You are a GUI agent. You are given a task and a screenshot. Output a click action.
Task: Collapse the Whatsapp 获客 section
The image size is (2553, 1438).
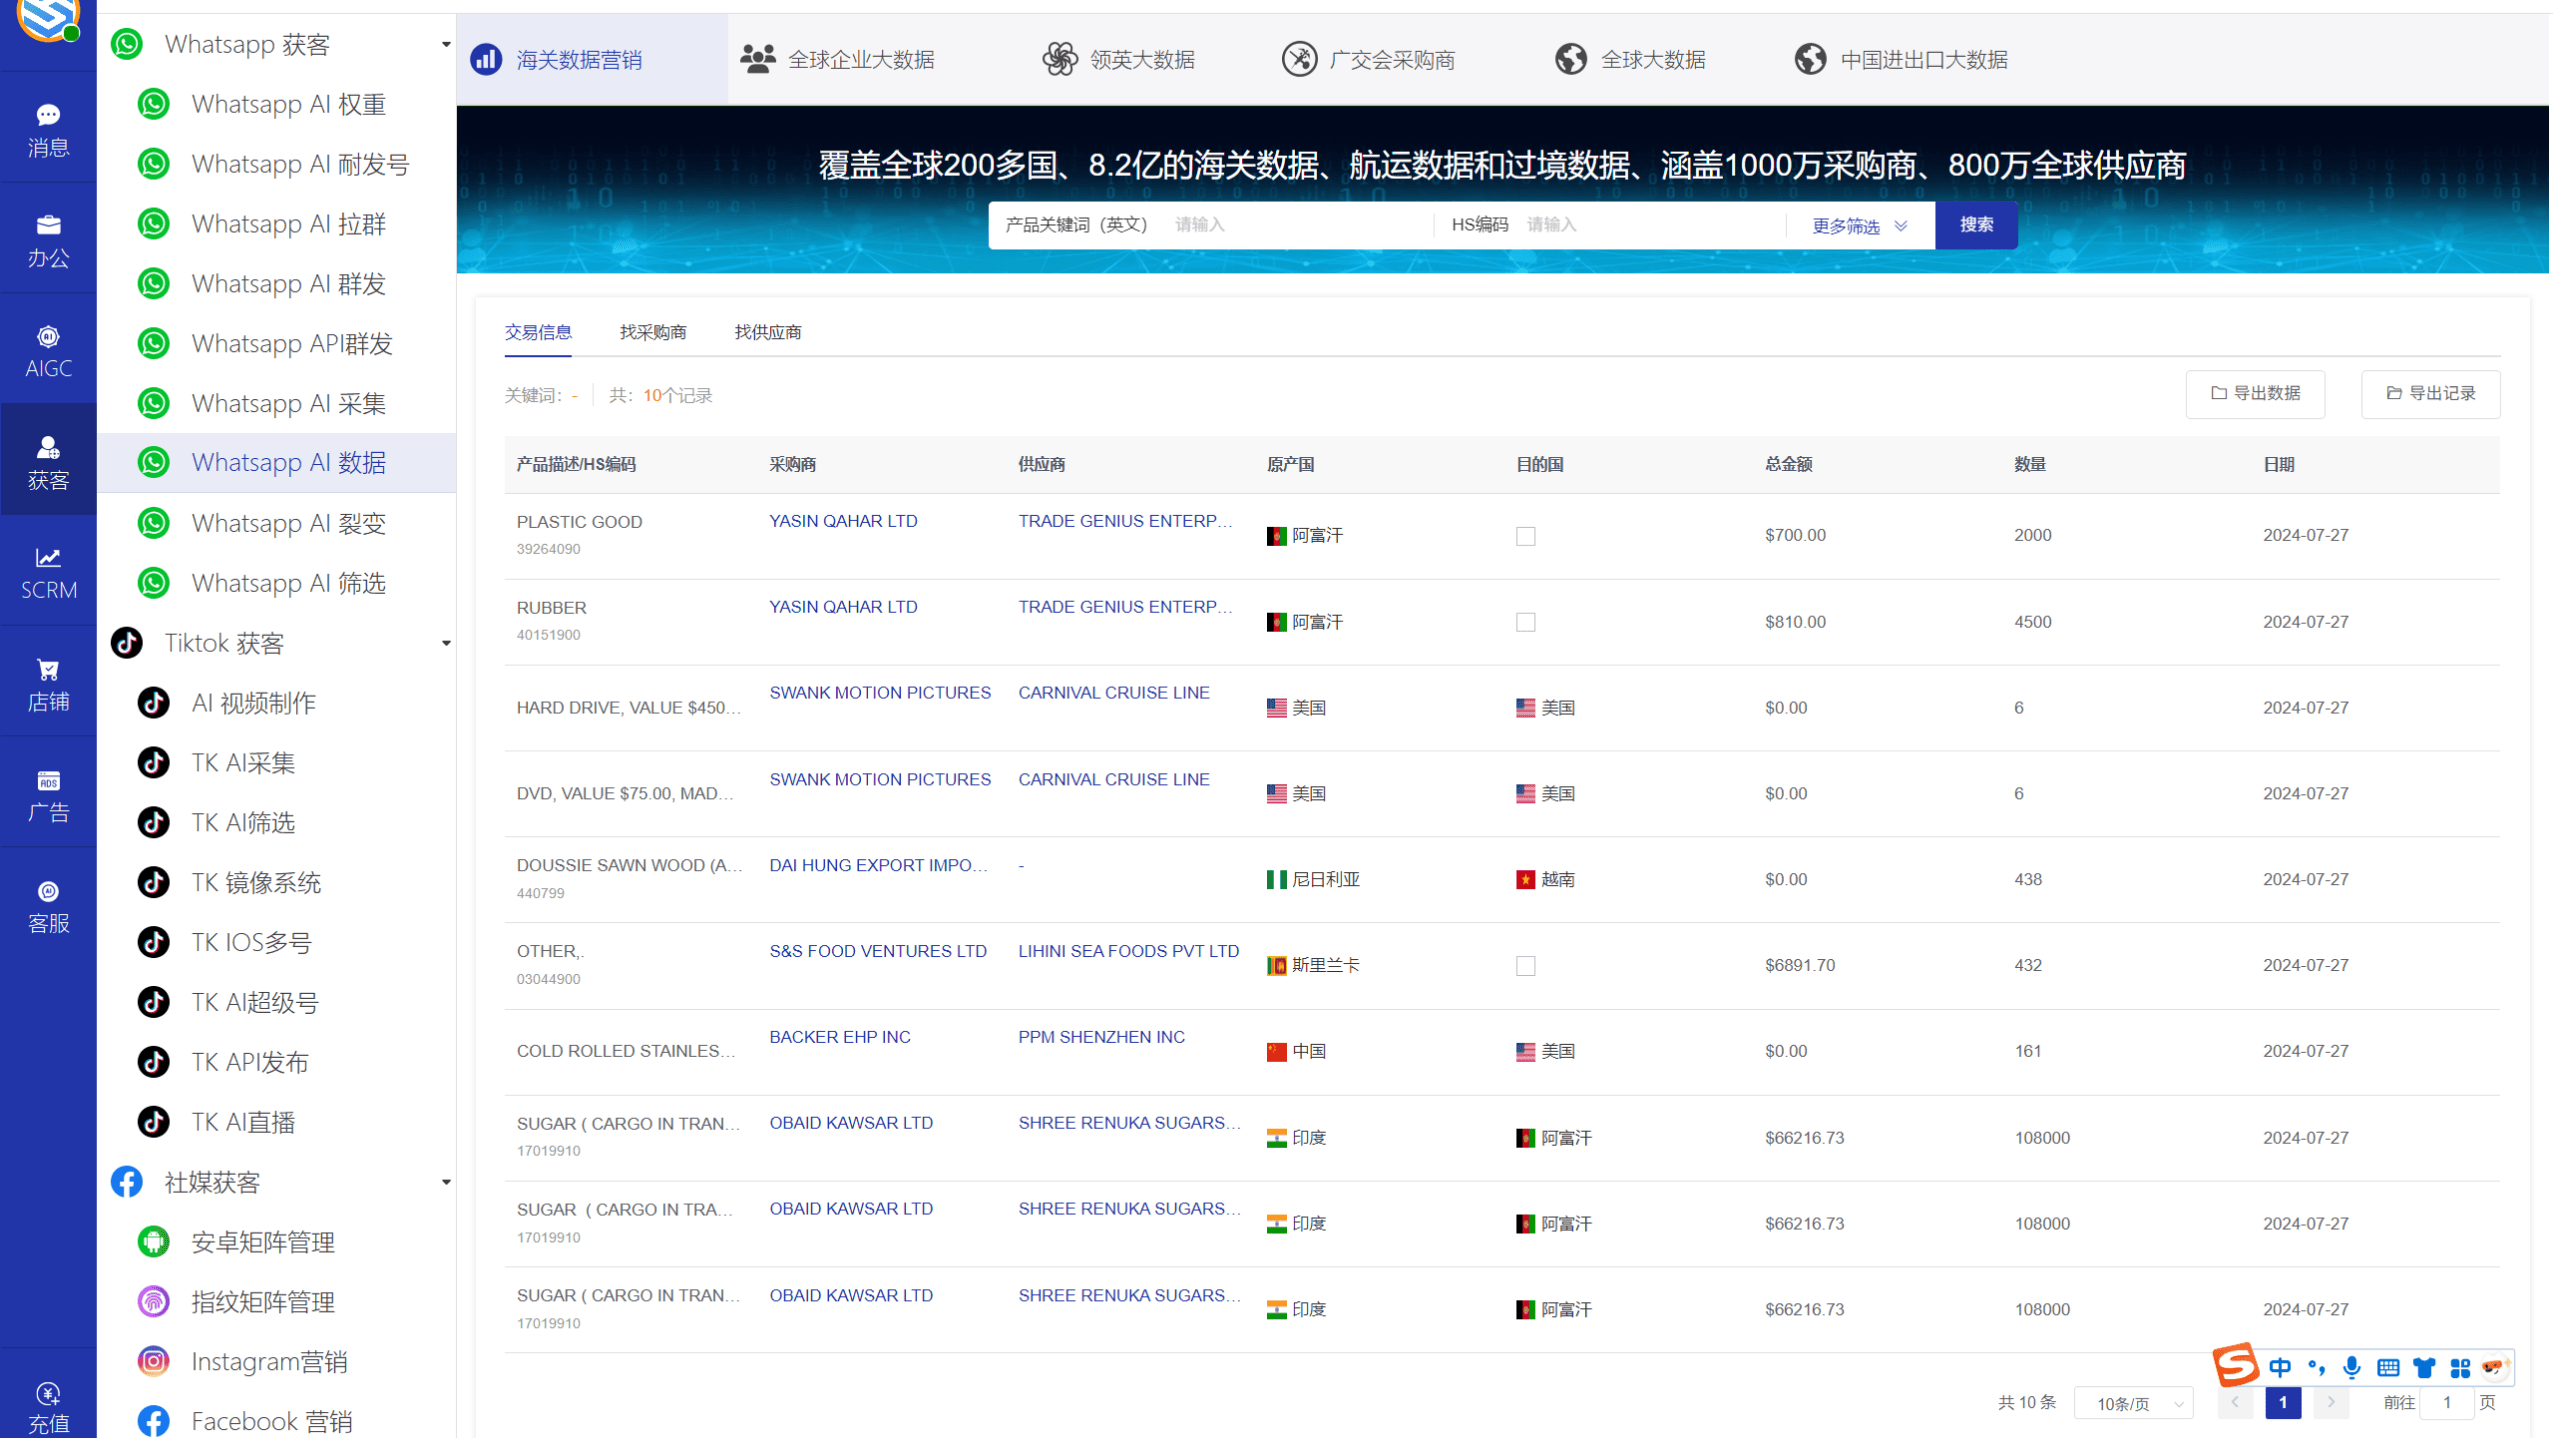[x=446, y=44]
